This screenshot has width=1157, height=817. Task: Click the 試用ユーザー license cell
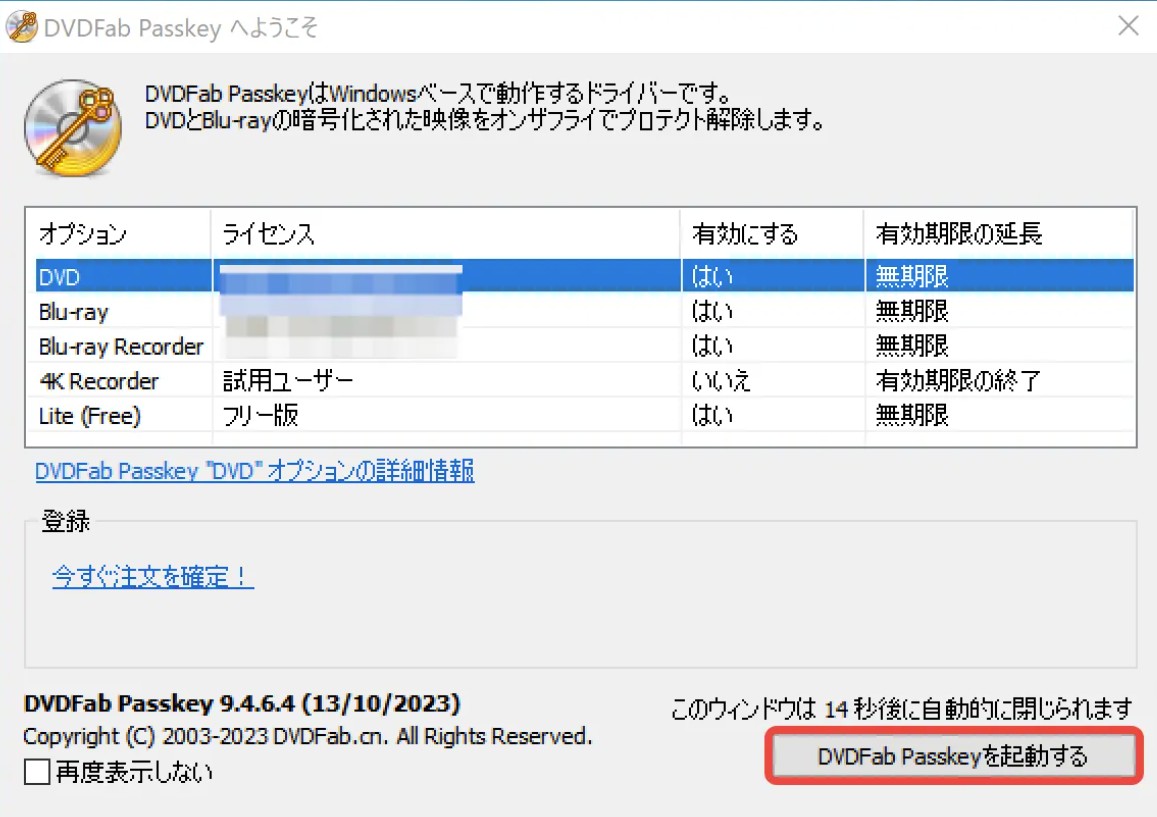pyautogui.click(x=288, y=381)
